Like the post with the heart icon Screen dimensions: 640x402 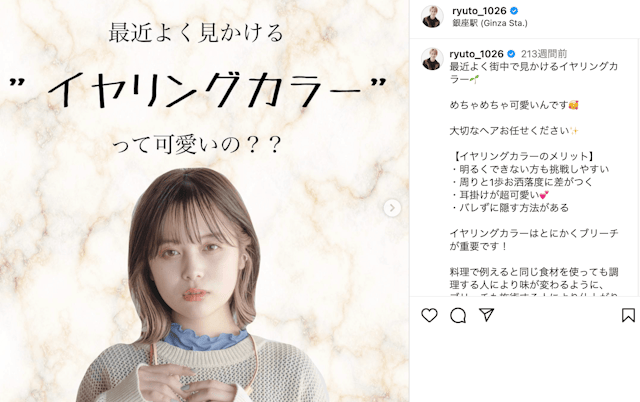(429, 315)
